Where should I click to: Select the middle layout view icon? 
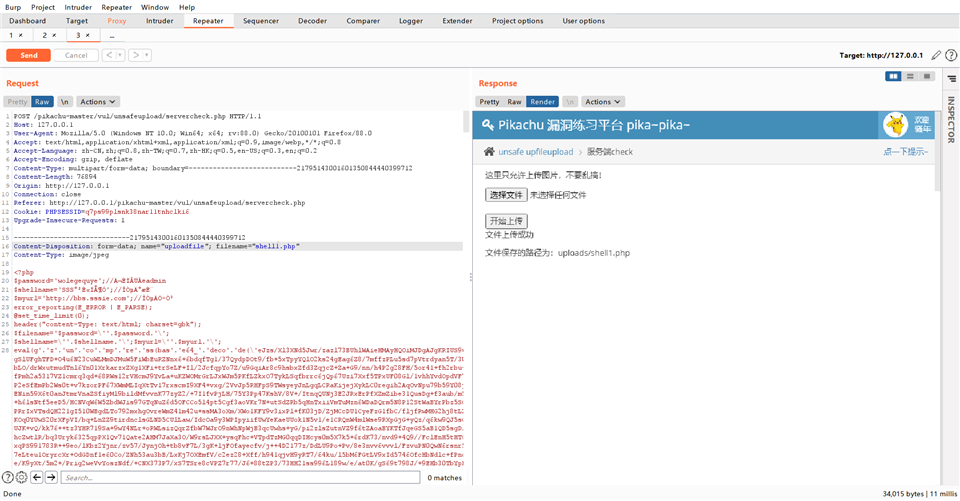coord(910,76)
